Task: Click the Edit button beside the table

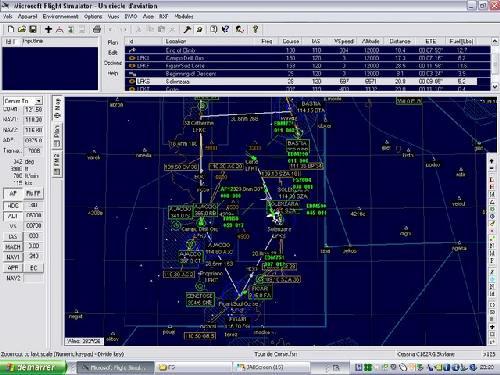Action: [113, 53]
